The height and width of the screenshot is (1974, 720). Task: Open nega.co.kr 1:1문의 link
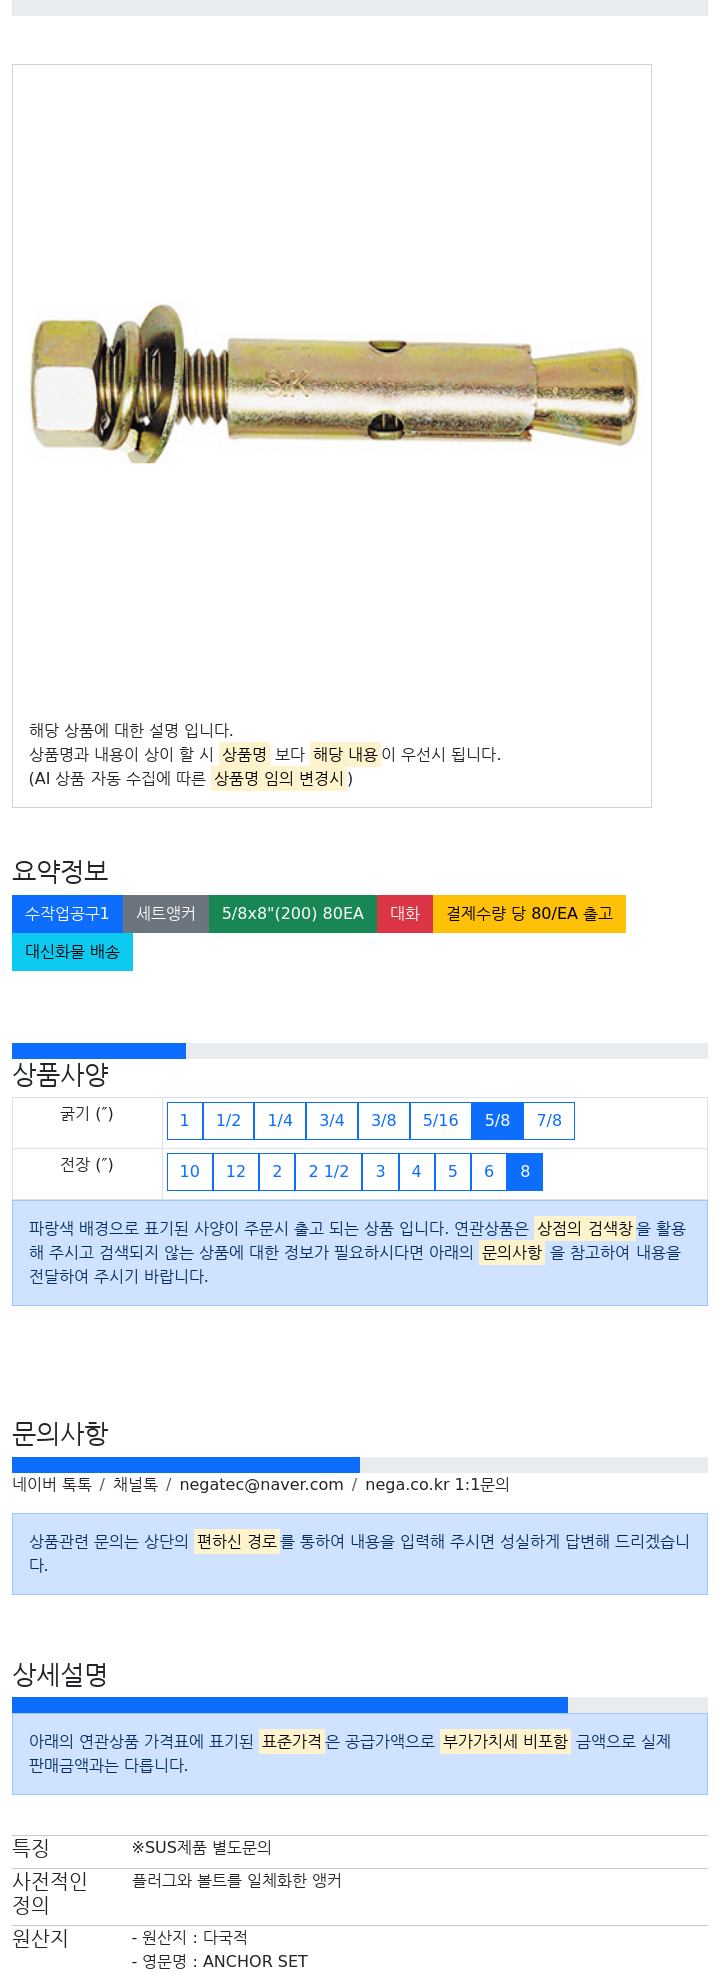tap(437, 1485)
